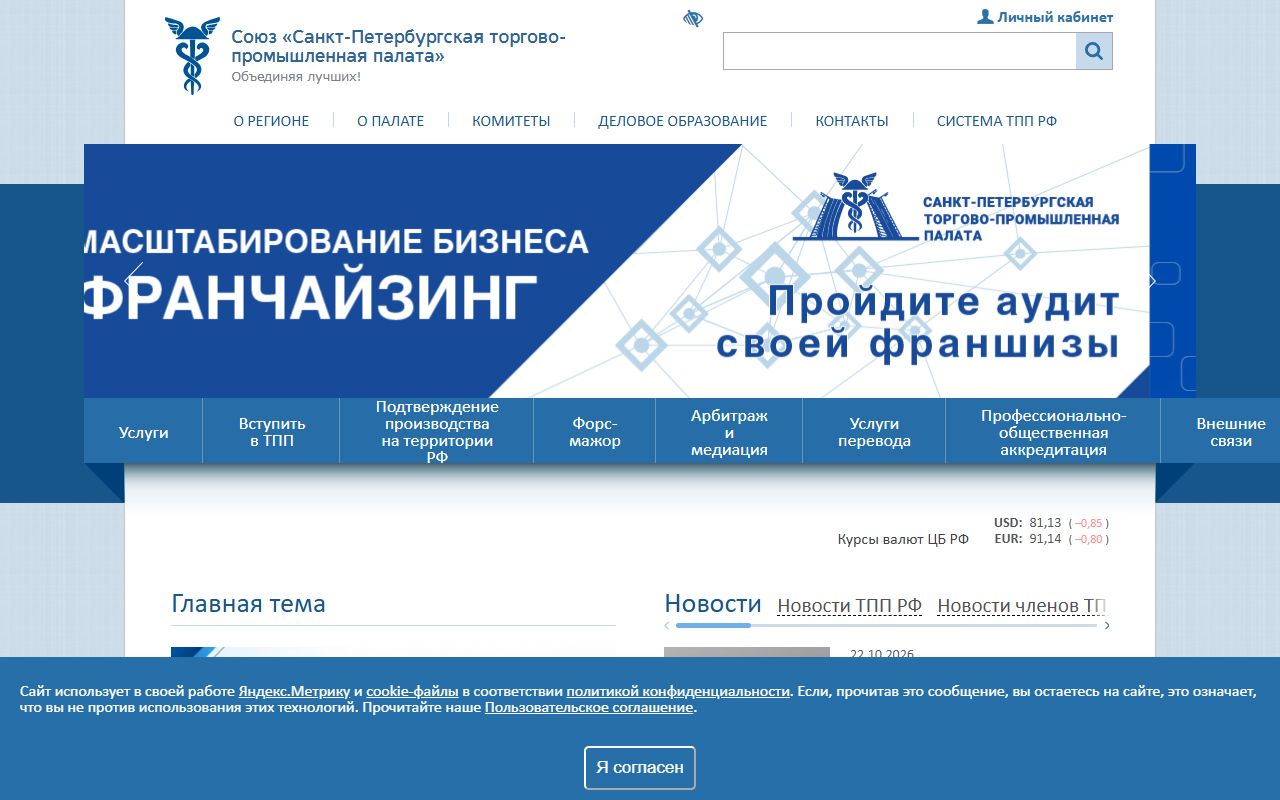Click the Главная тема heading

tap(248, 604)
